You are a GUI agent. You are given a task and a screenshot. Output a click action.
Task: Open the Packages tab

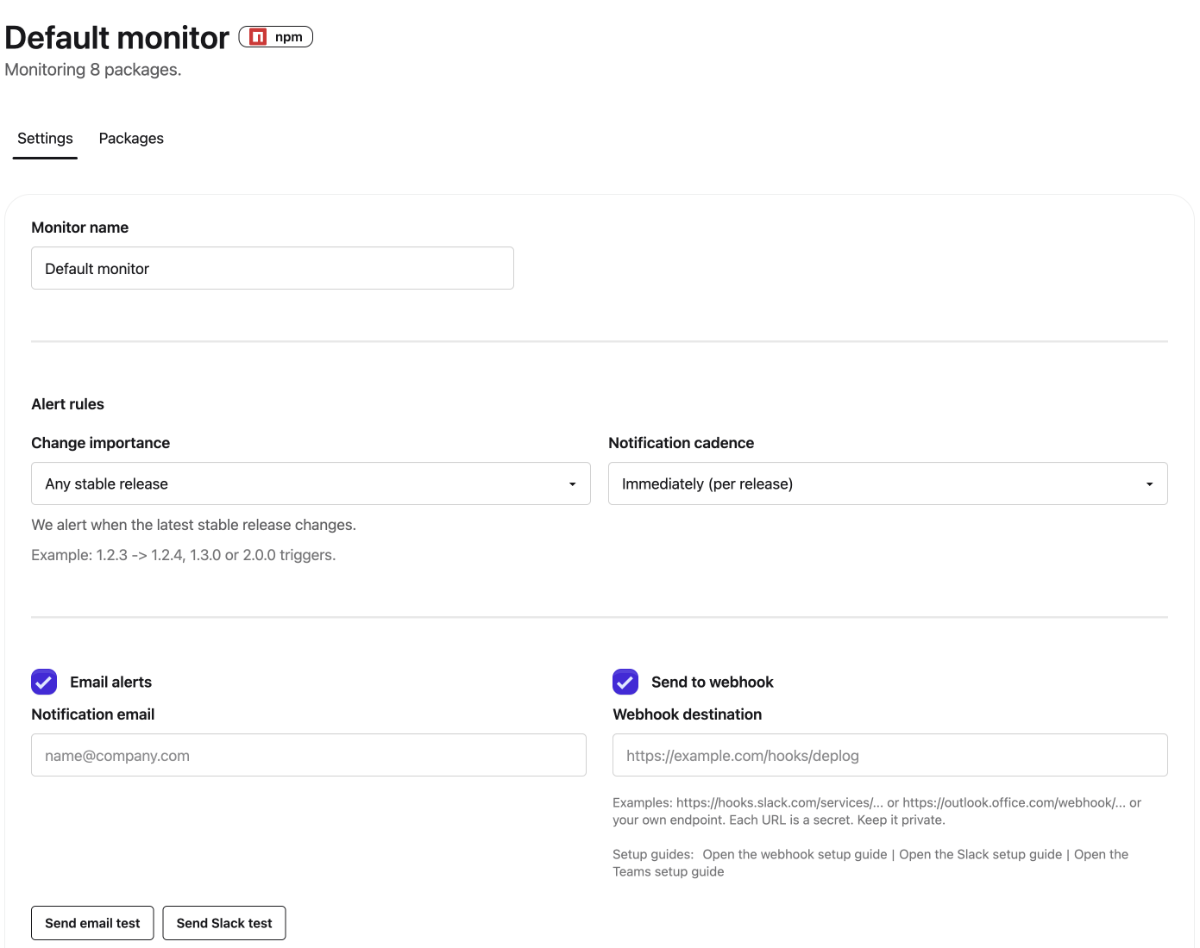point(131,138)
